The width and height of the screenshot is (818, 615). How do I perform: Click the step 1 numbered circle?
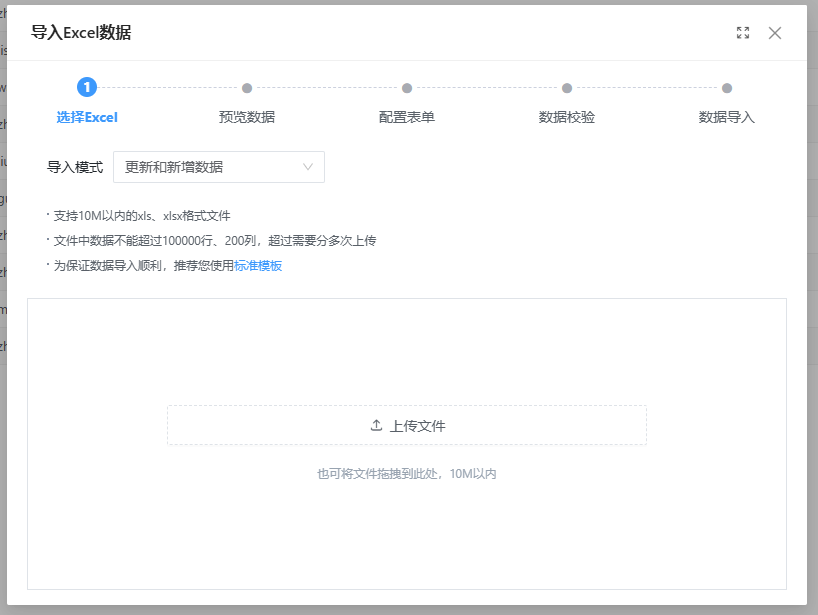tap(87, 88)
